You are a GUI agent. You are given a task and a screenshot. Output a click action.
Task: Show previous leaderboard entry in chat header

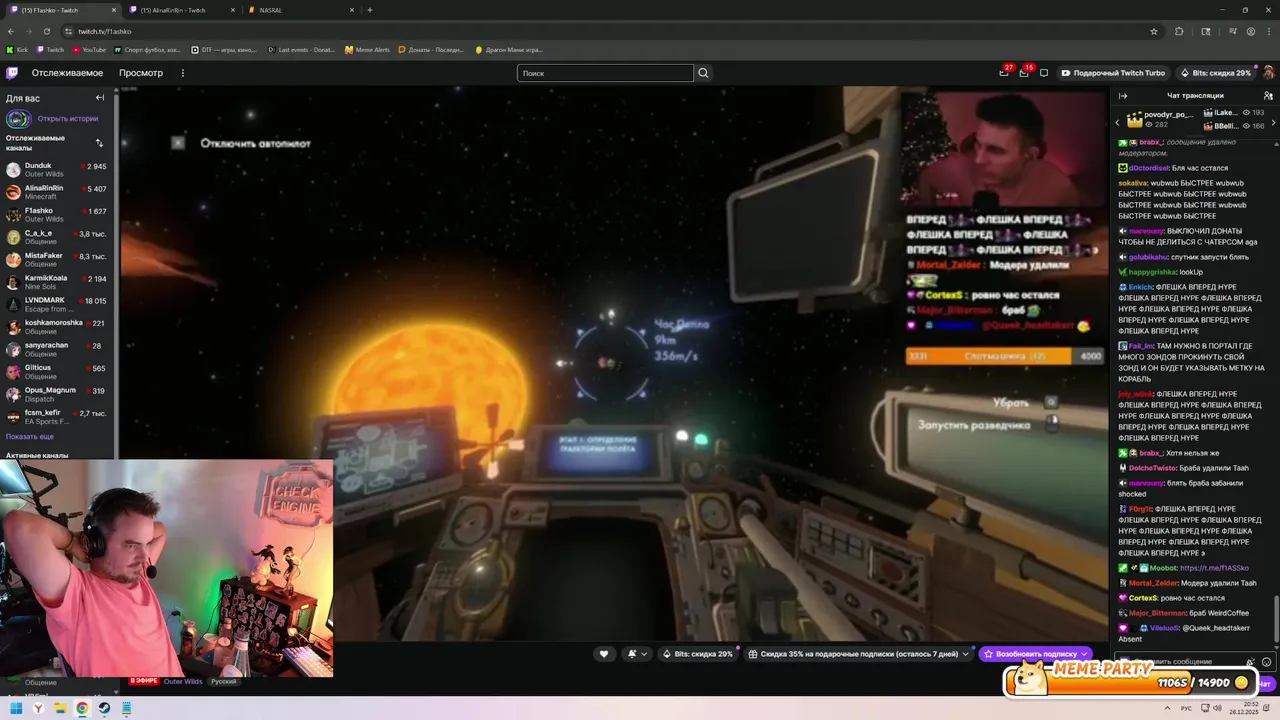(1118, 122)
